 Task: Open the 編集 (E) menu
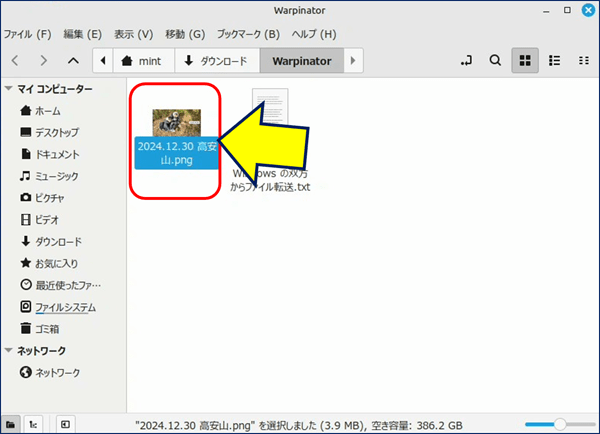(83, 34)
